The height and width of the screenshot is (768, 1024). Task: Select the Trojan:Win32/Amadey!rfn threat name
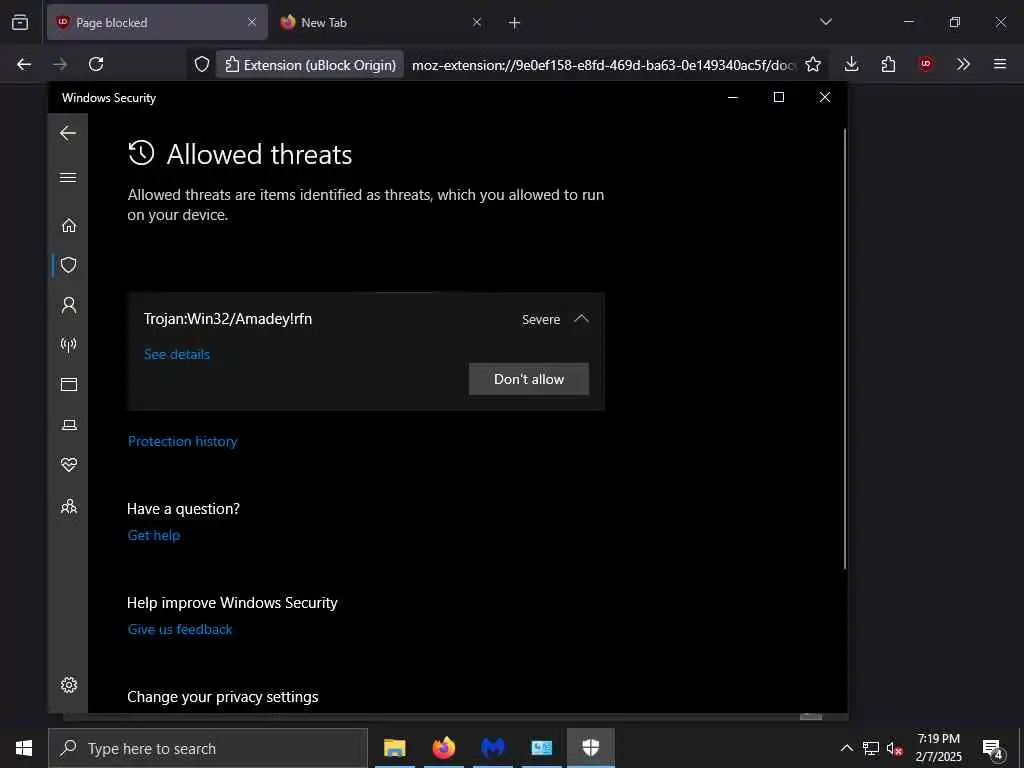tap(228, 319)
